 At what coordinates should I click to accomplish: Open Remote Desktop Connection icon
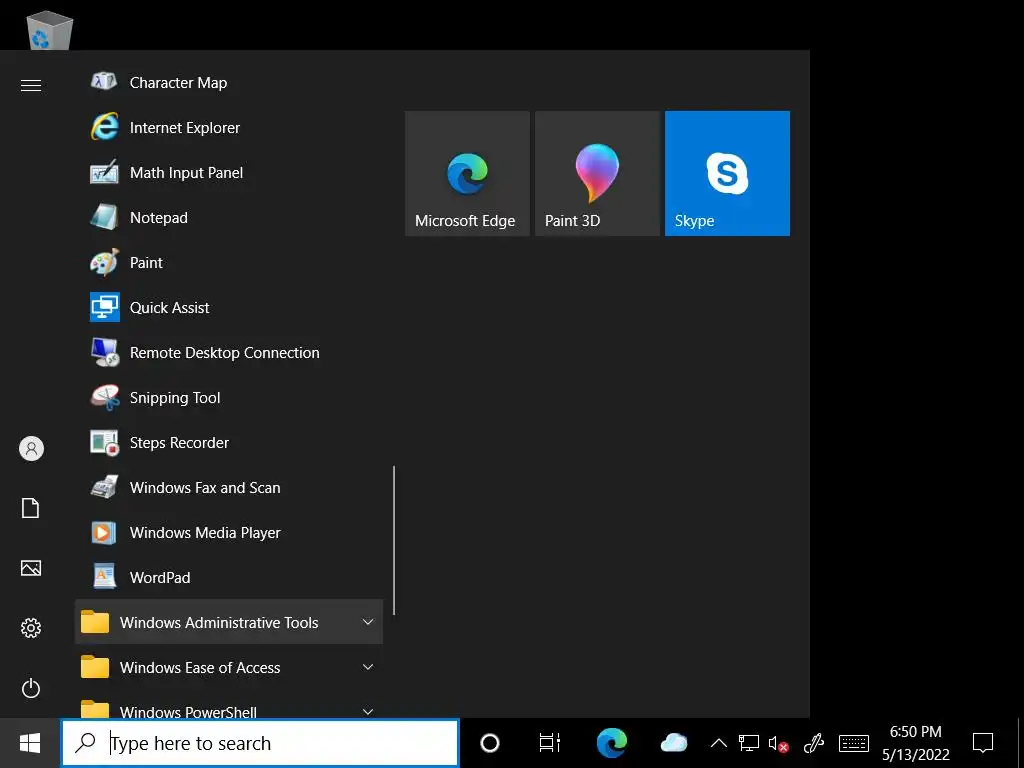(104, 353)
